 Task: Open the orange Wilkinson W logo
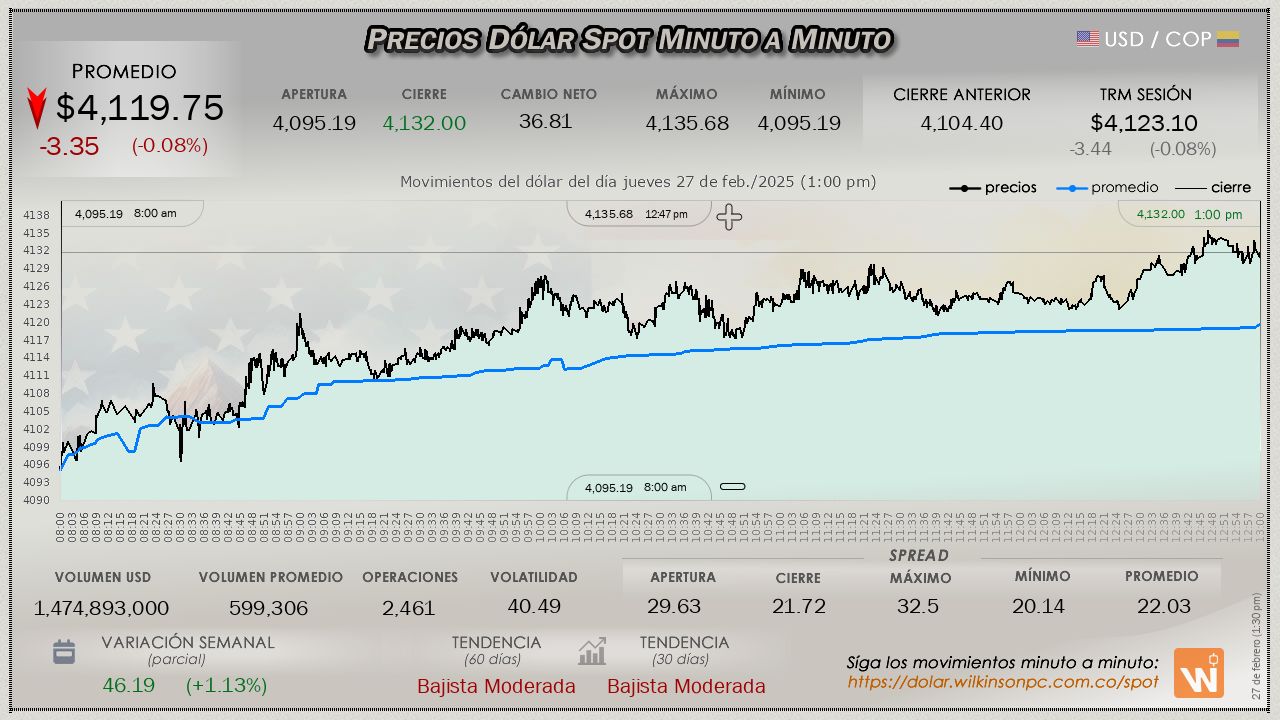coord(1198,672)
